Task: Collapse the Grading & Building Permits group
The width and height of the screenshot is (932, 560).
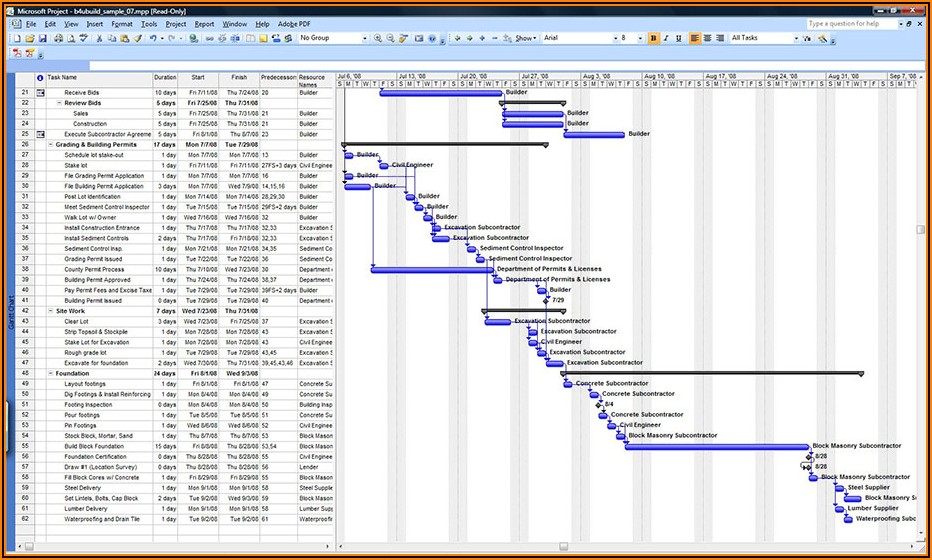Action: (50, 145)
